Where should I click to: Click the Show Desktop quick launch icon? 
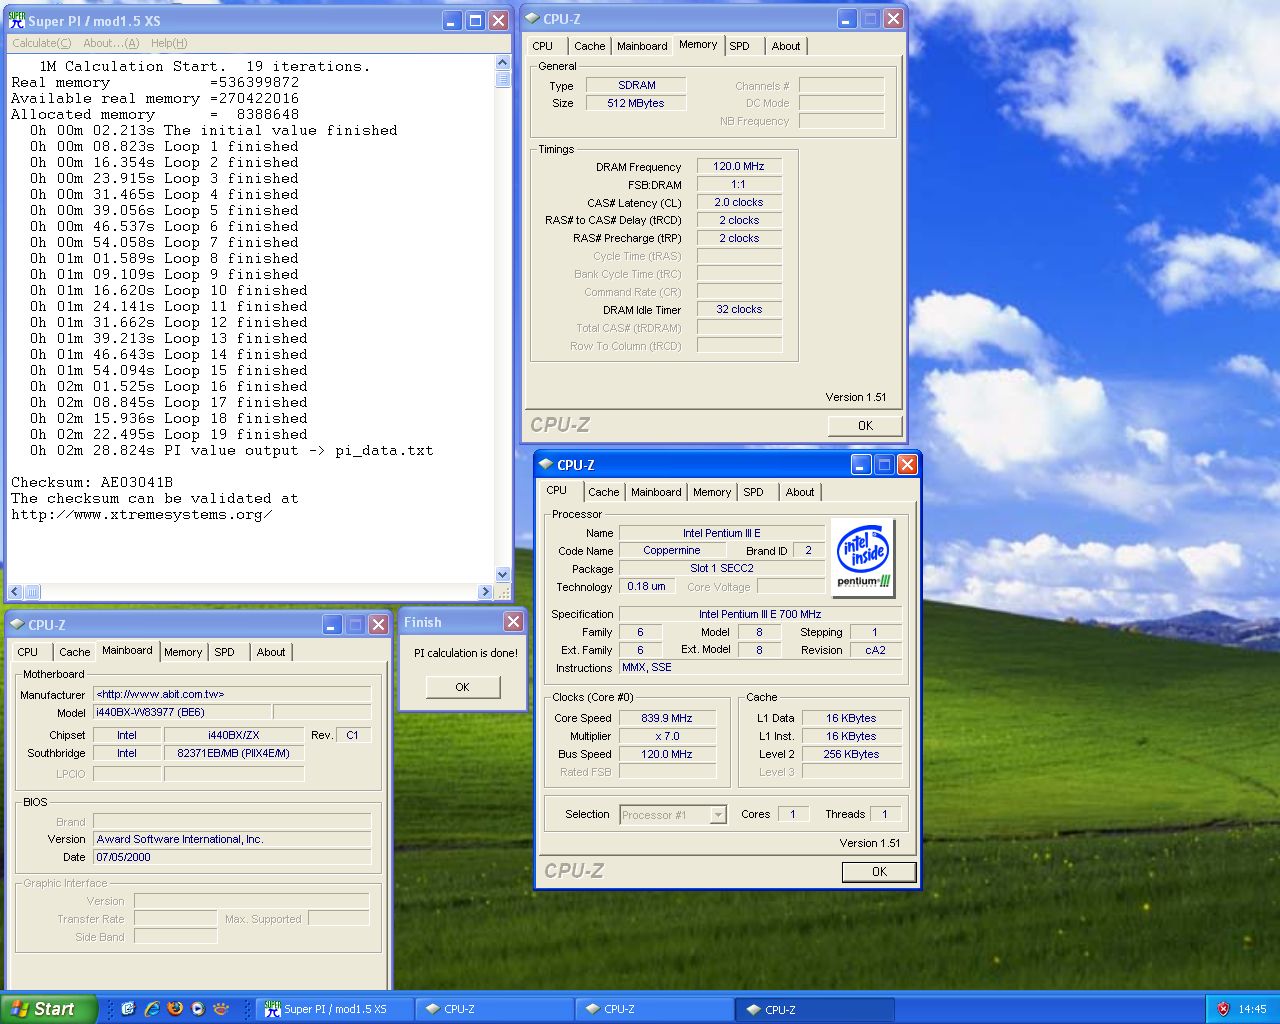pyautogui.click(x=128, y=1009)
